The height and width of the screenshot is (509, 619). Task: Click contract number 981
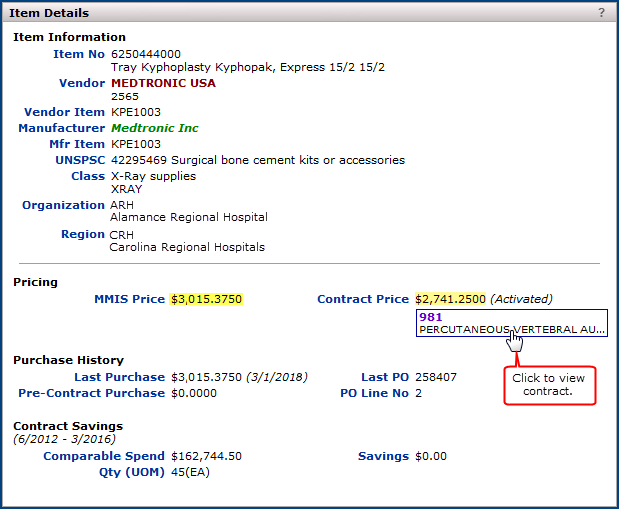pyautogui.click(x=431, y=316)
